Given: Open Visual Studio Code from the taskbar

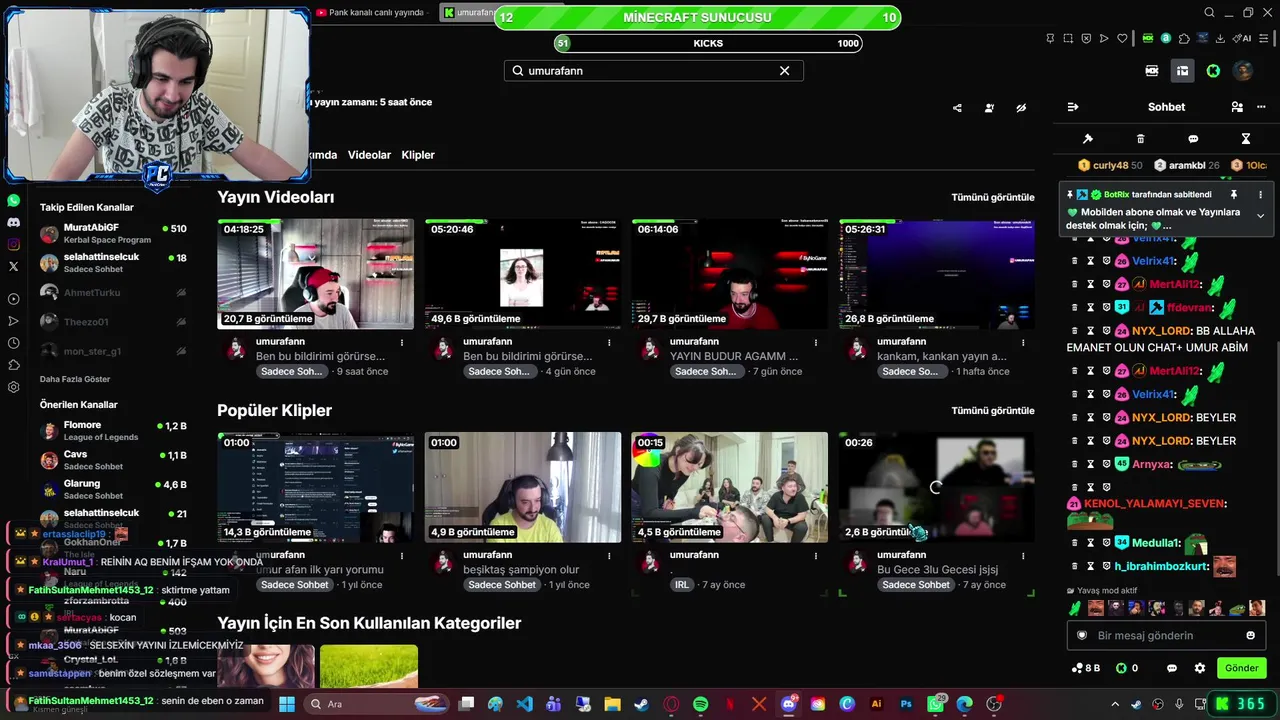Looking at the screenshot, I should pyautogui.click(x=524, y=704).
